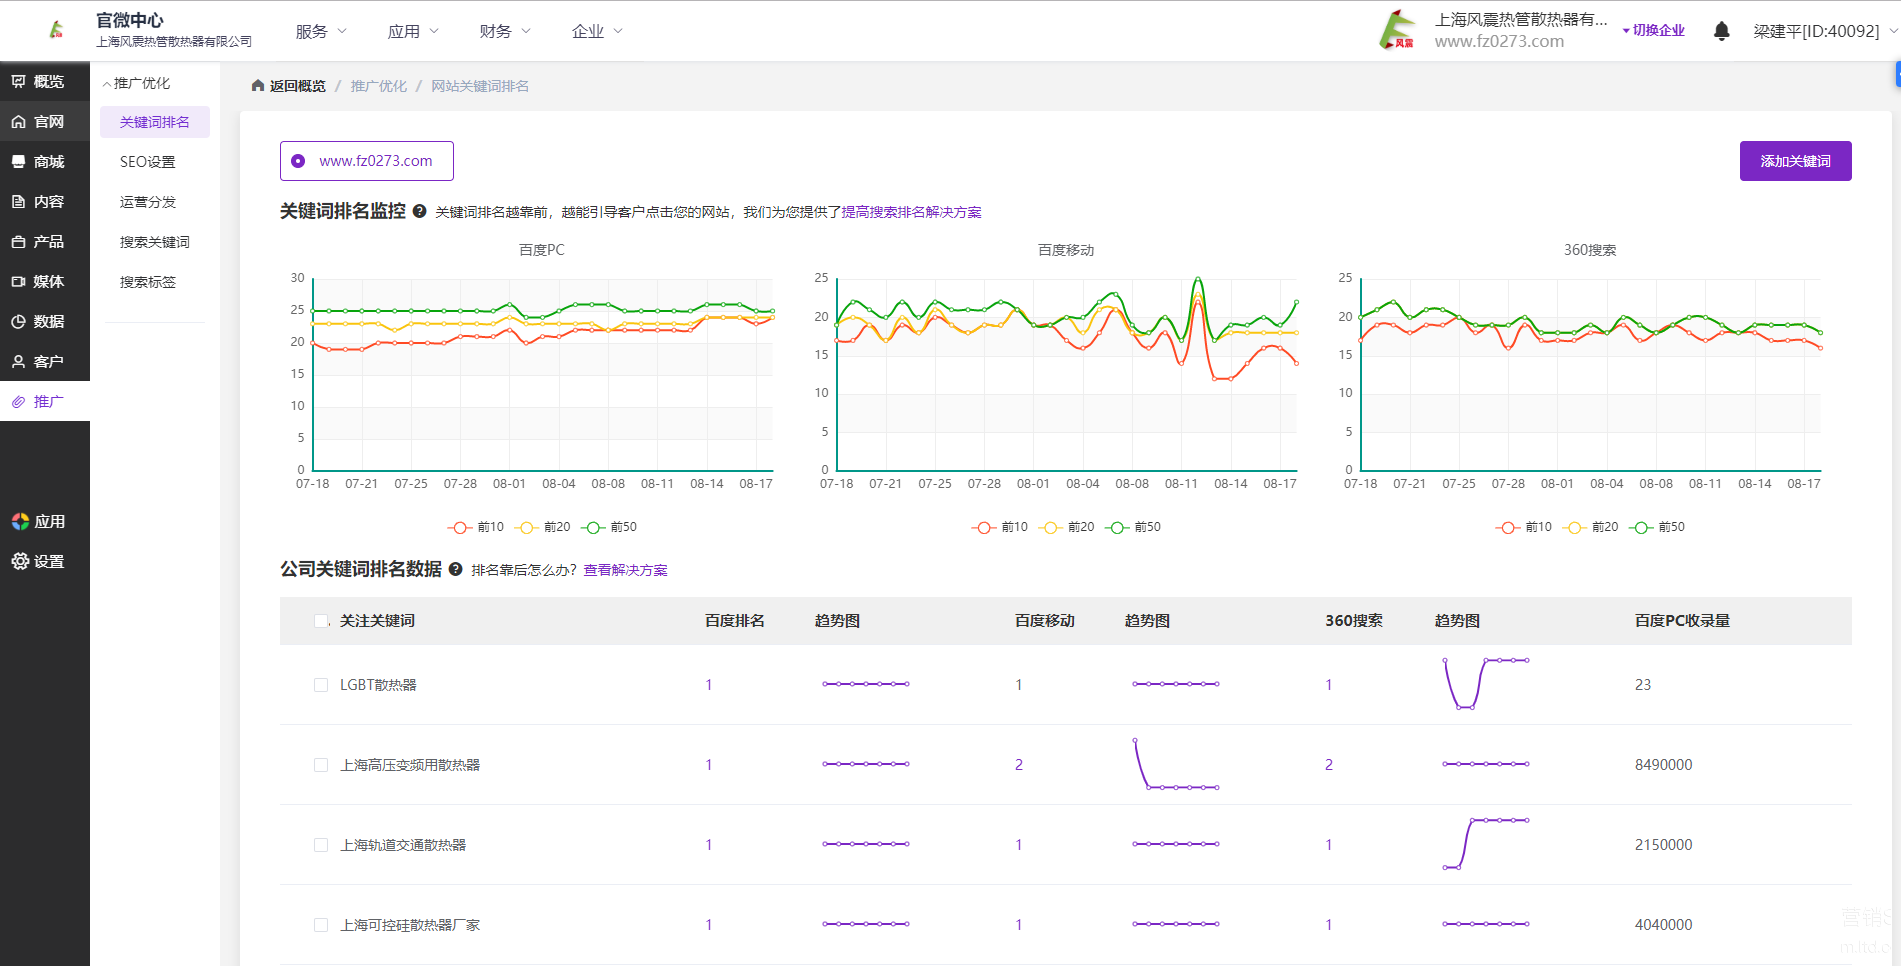This screenshot has height=966, width=1901.
Task: Open the 提高搜索排名解决方案 link
Action: tap(911, 212)
